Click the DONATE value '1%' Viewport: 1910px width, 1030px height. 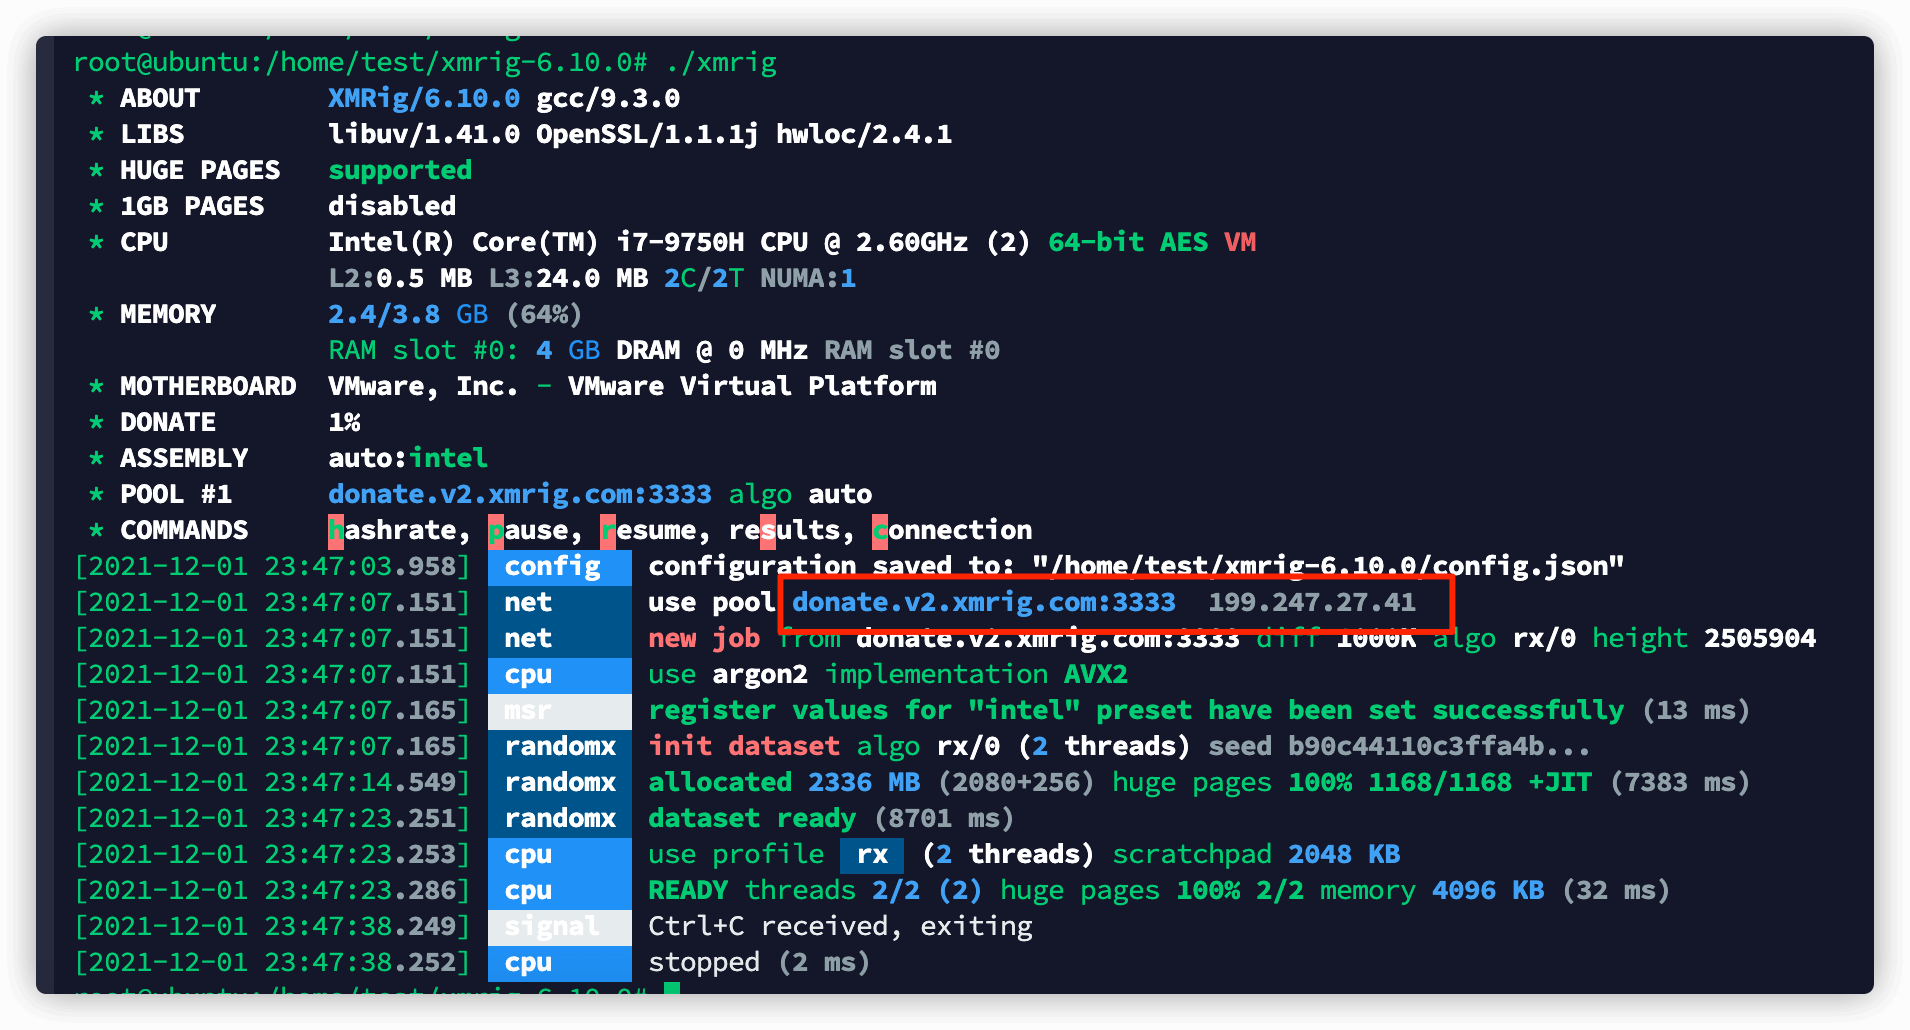pos(344,422)
